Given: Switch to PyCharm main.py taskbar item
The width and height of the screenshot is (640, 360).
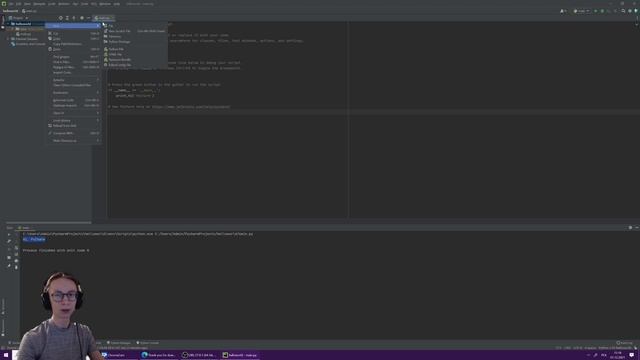Looking at the screenshot, I should pyautogui.click(x=240, y=355).
